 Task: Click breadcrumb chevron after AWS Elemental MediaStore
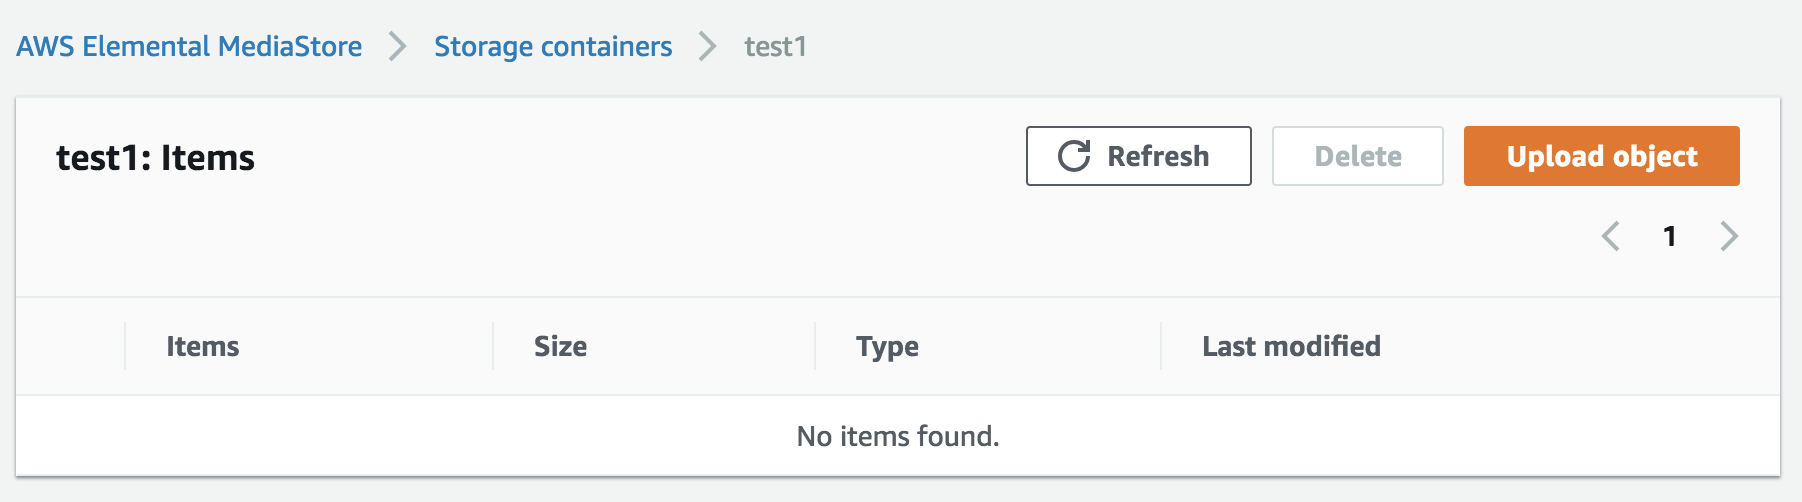[x=397, y=46]
